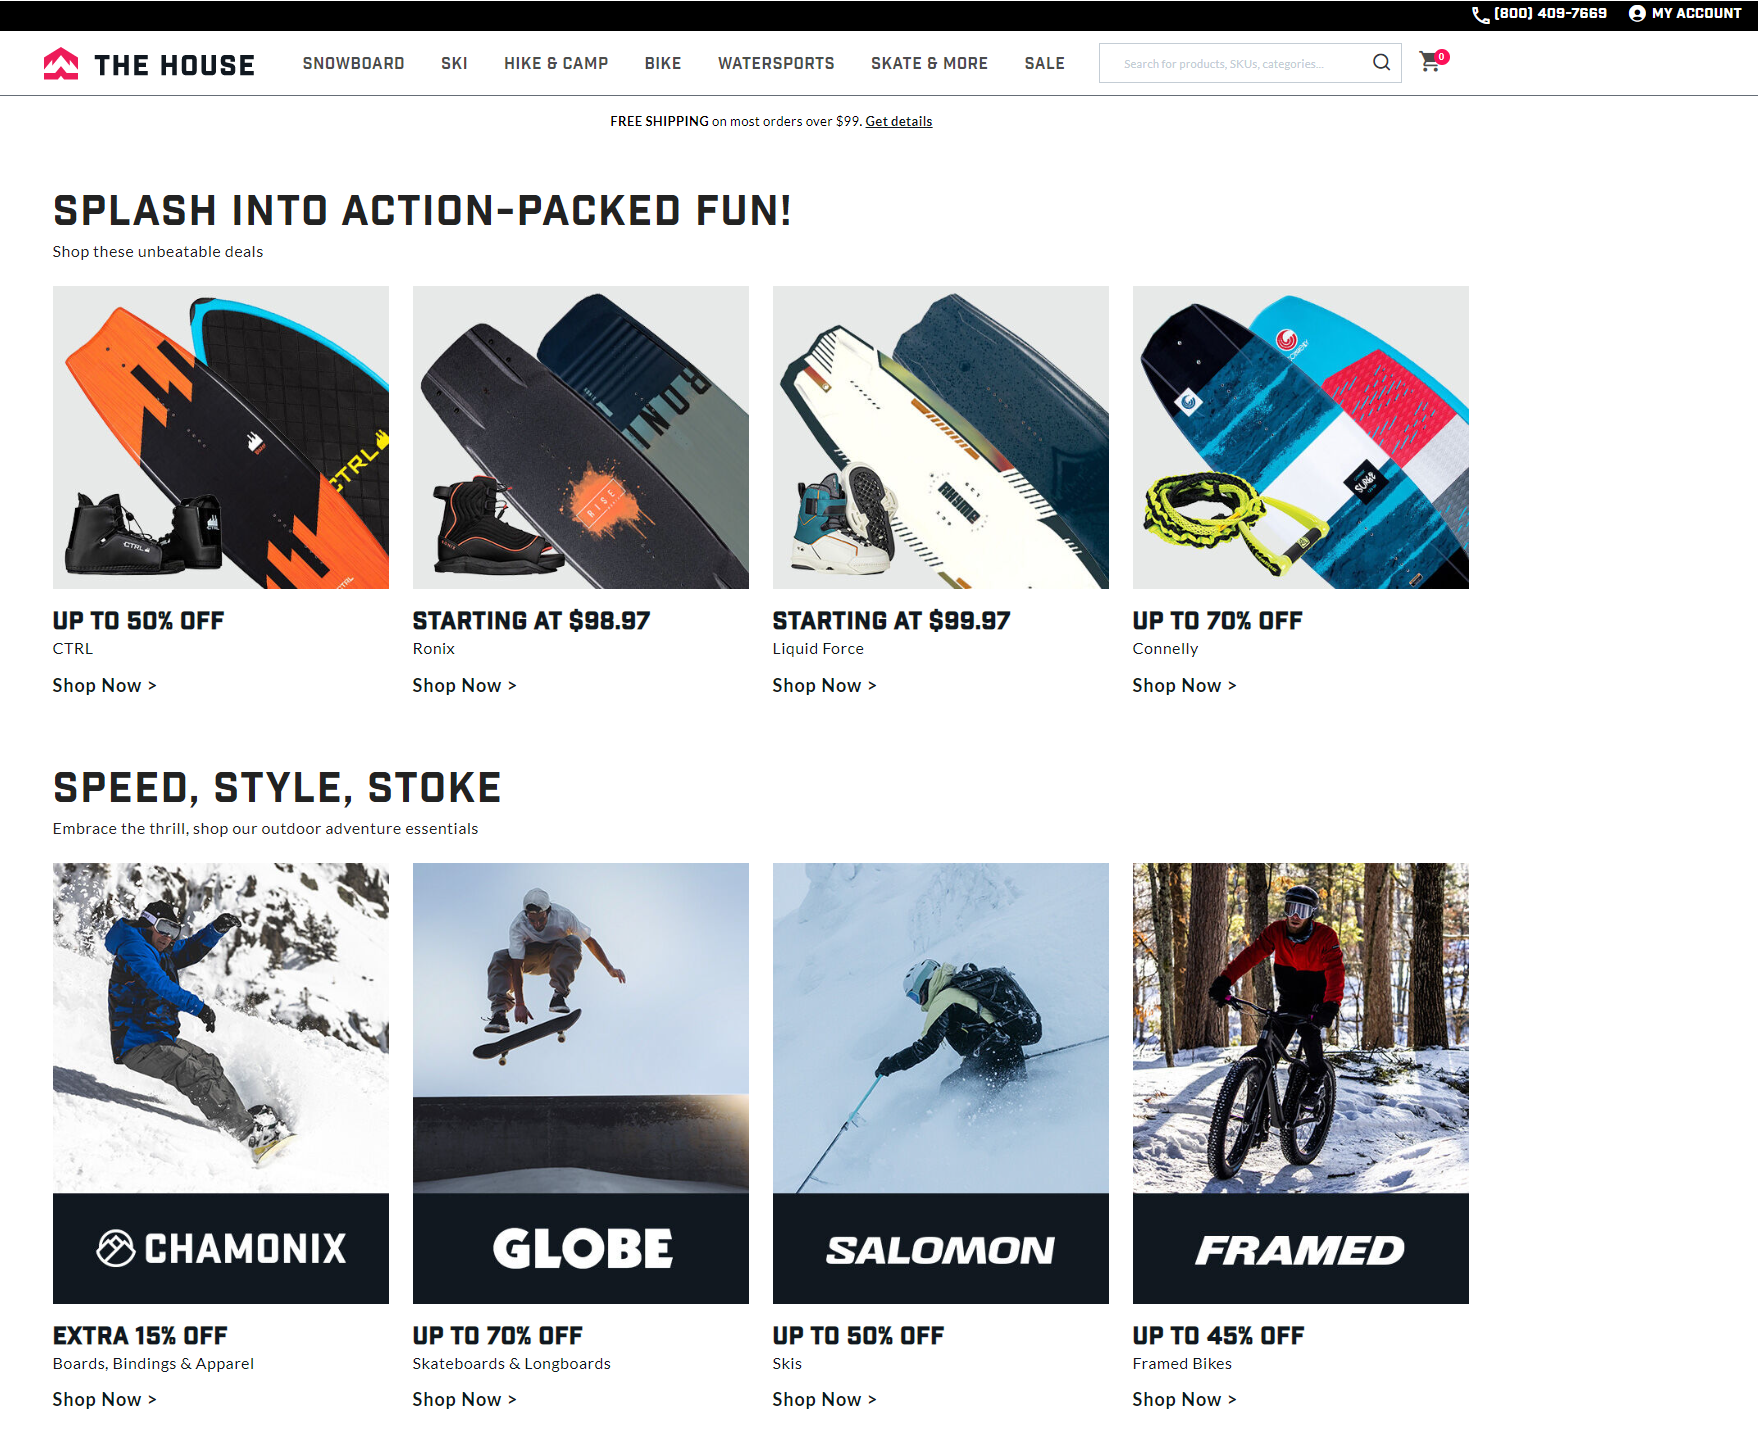Click the Framed brand logo
Image resolution: width=1758 pixels, height=1434 pixels.
[x=1300, y=1249]
